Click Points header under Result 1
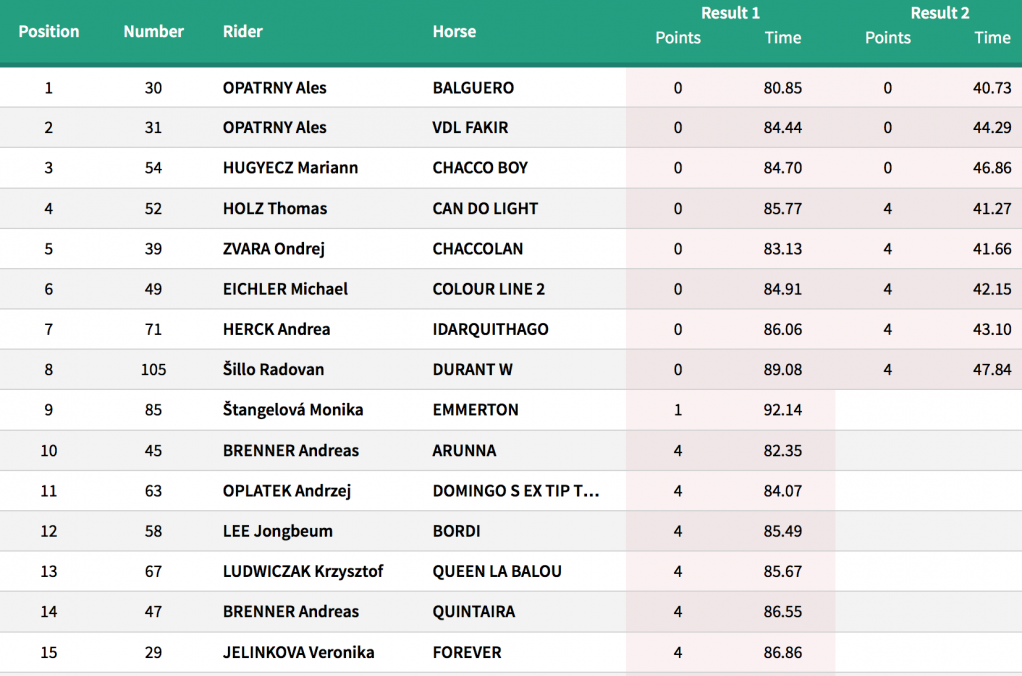Screen dimensions: 1022x676 [678, 38]
